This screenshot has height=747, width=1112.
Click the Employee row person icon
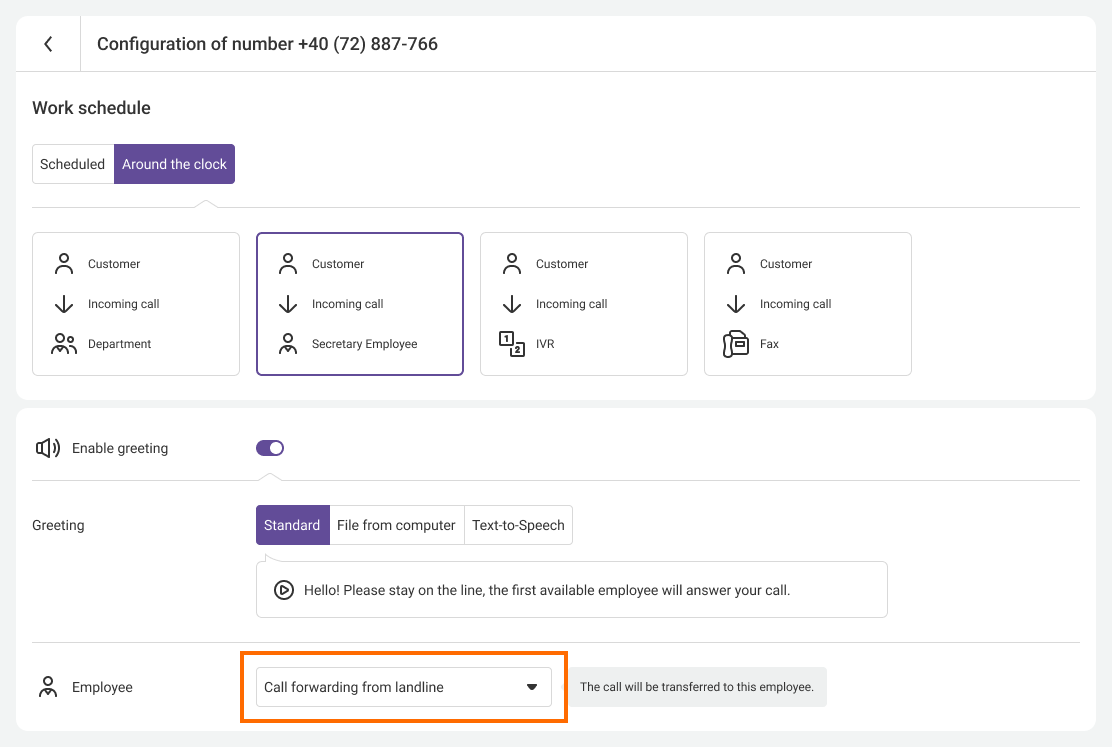(47, 687)
